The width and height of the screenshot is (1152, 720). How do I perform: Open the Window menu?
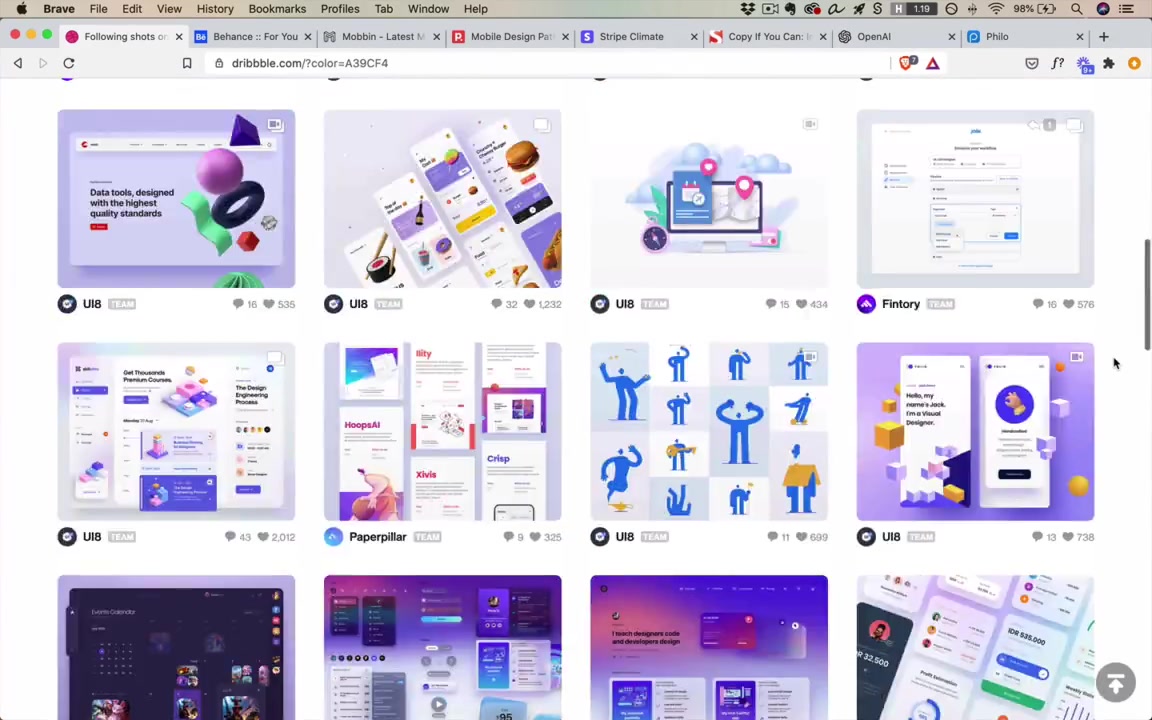[428, 9]
